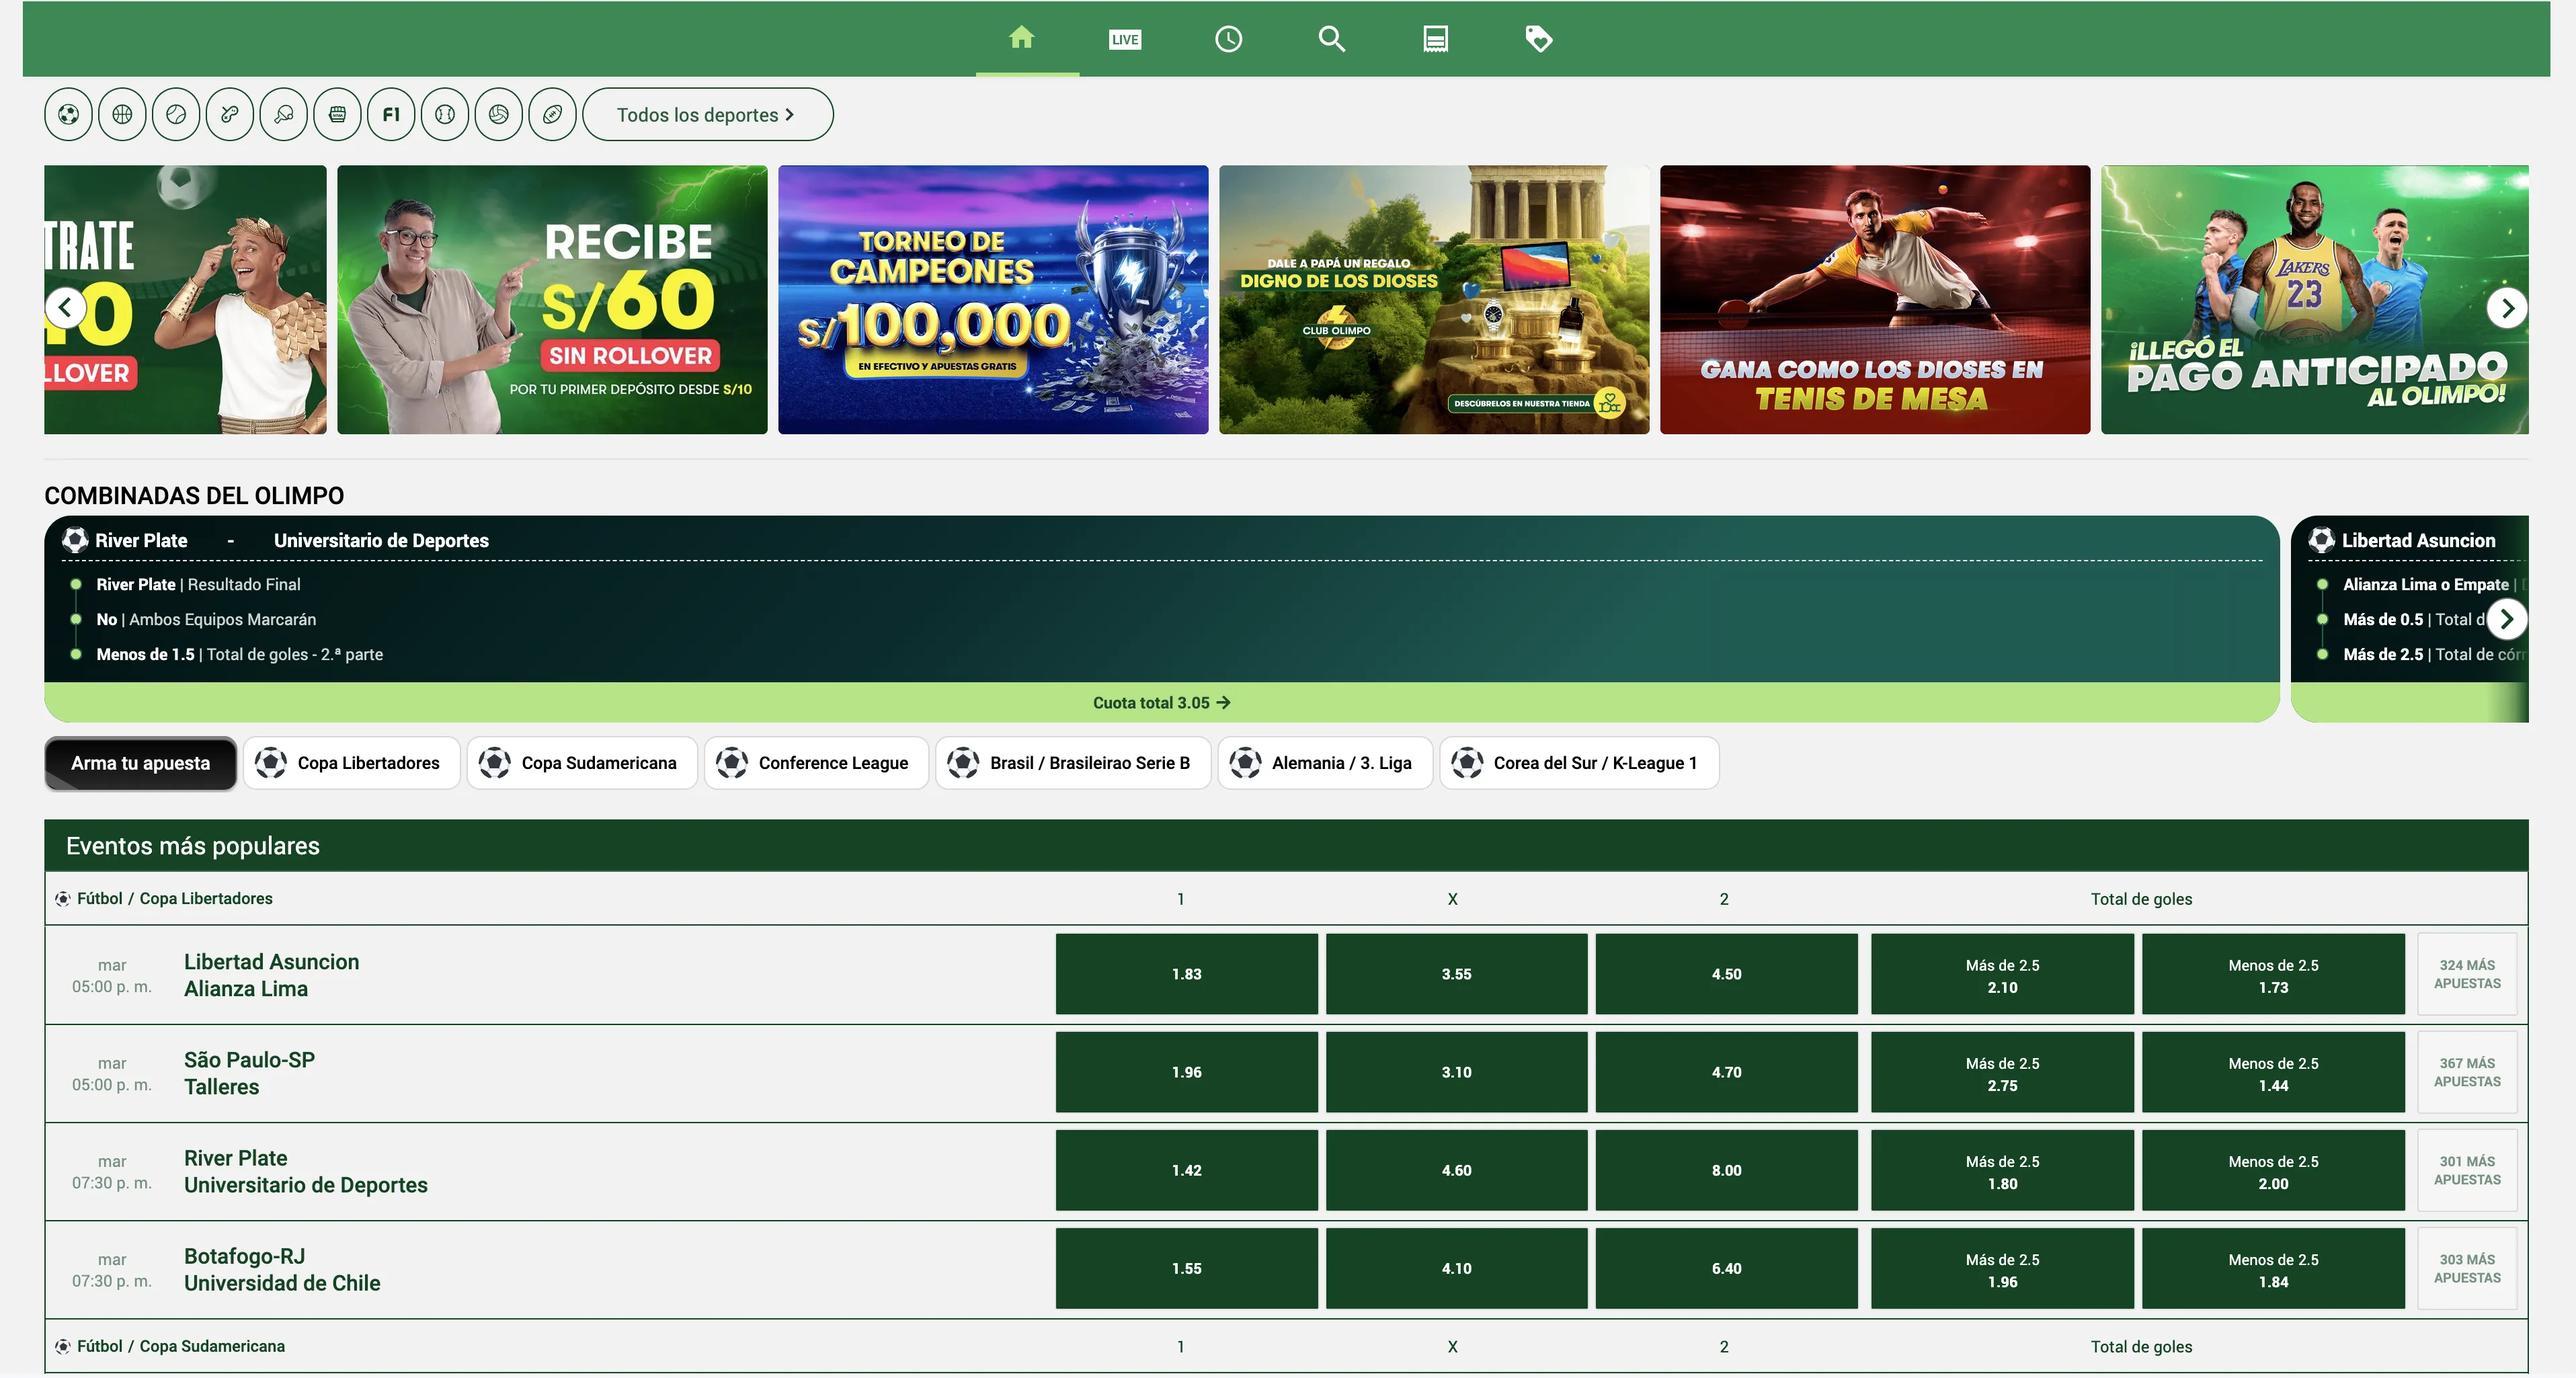The image size is (2576, 1378).
Task: Open River Plate vs Universitario match row
Action: (x=305, y=1171)
